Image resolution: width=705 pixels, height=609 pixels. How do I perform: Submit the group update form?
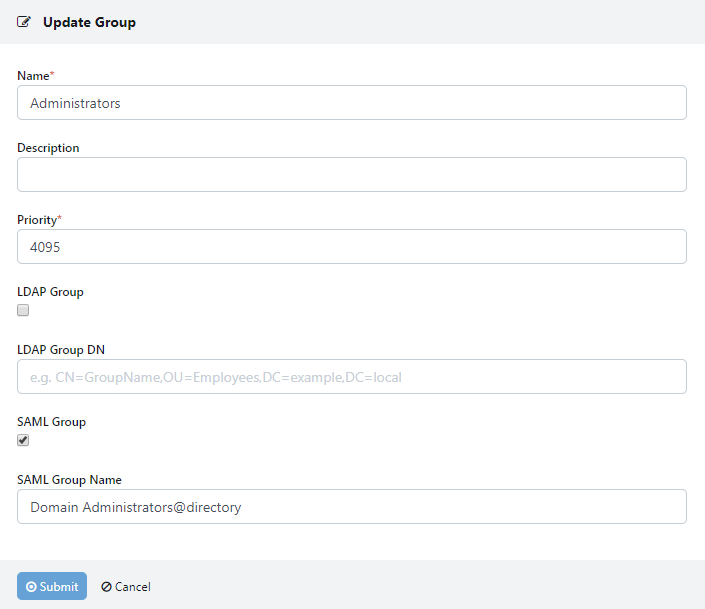[52, 586]
